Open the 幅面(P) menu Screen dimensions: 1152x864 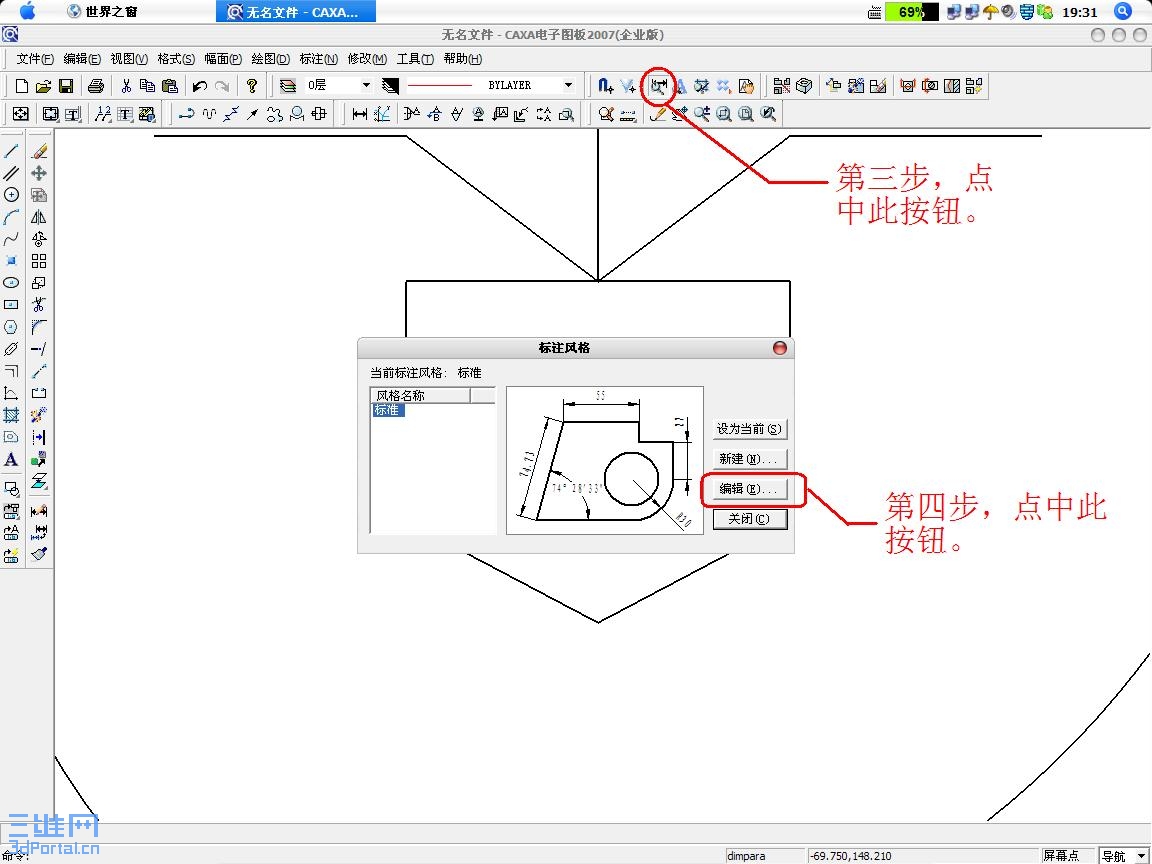point(223,59)
